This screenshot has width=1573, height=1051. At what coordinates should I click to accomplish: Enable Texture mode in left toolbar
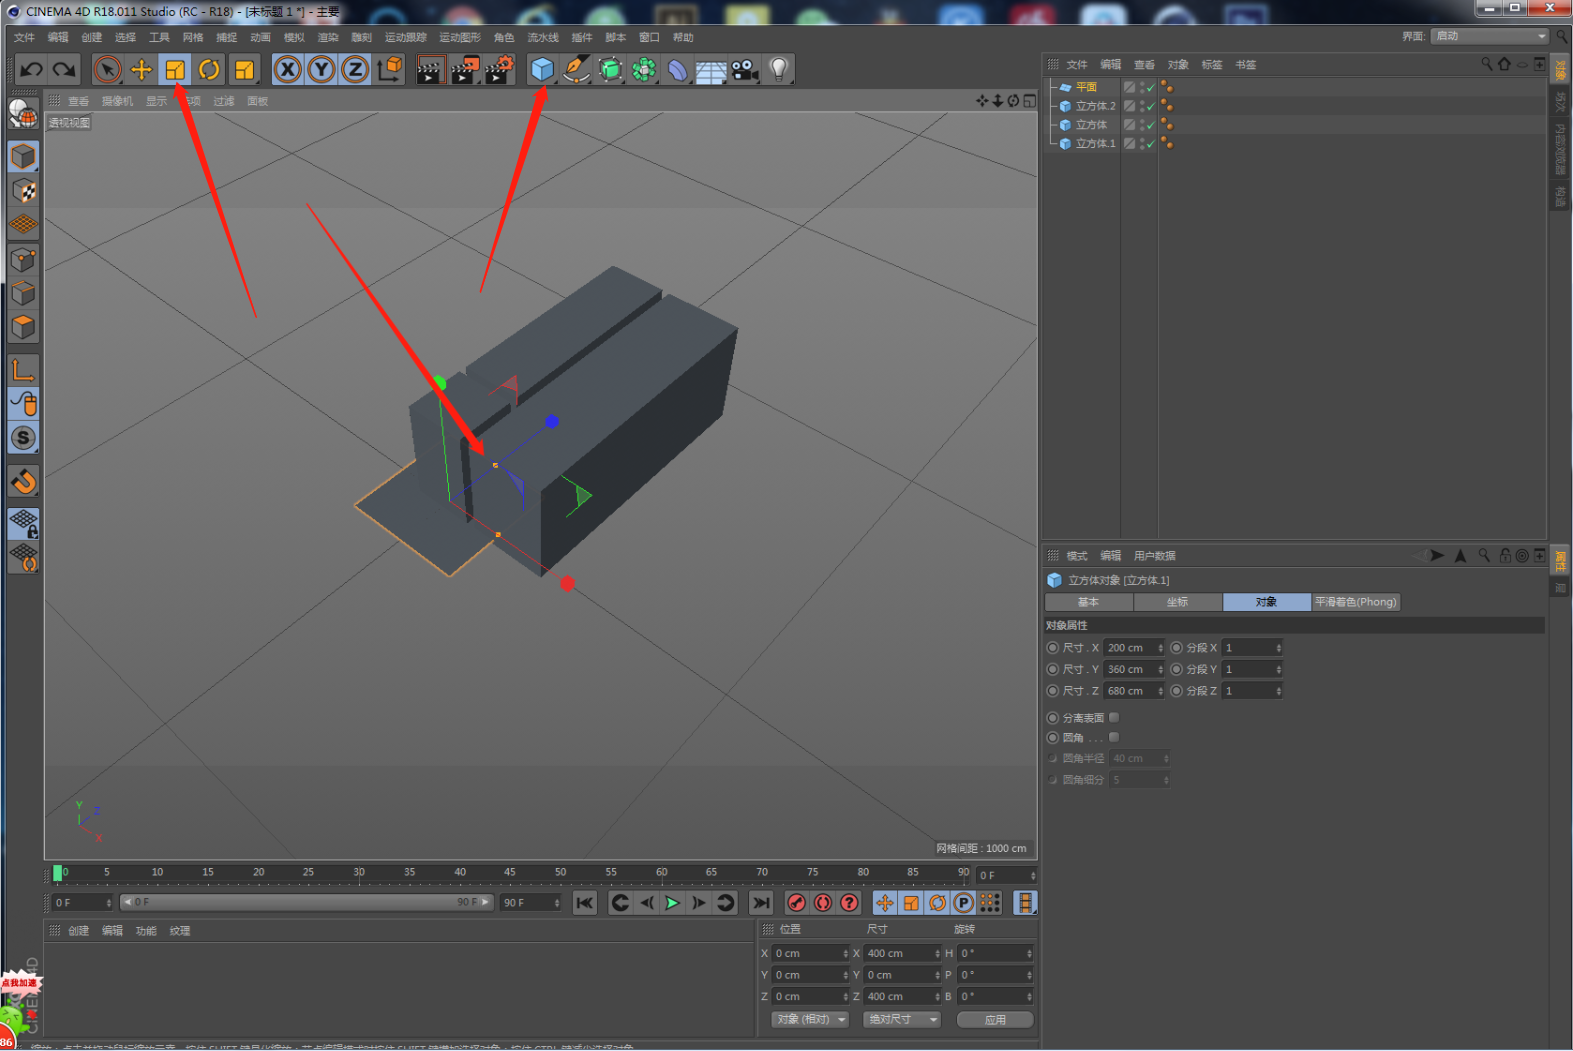24,191
